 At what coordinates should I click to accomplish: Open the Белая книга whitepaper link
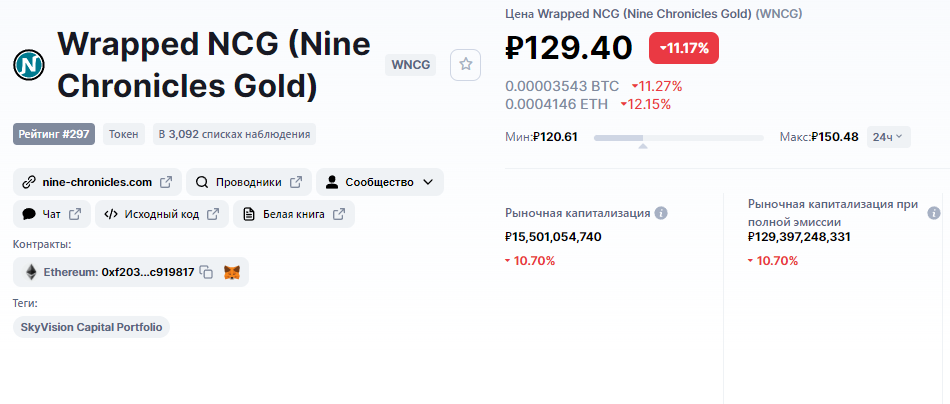pyautogui.click(x=294, y=214)
